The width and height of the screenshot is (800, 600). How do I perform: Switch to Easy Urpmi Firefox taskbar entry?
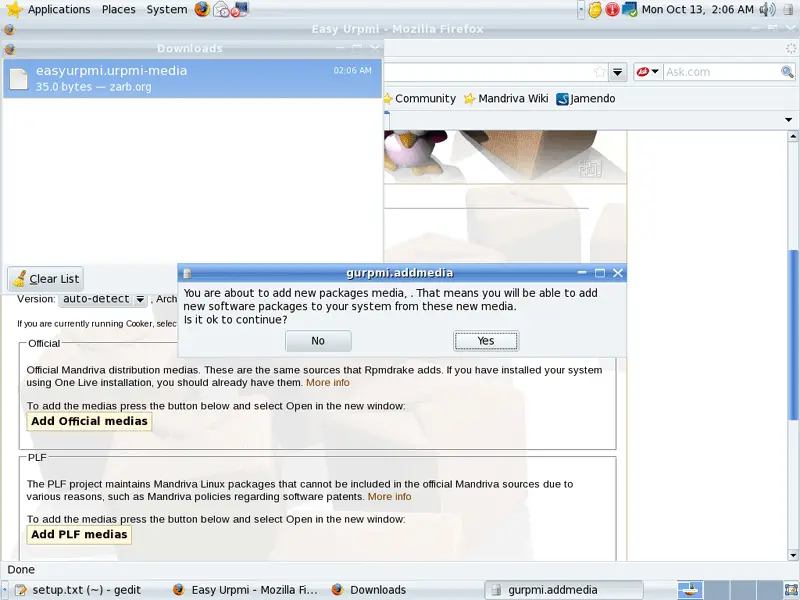tap(245, 590)
